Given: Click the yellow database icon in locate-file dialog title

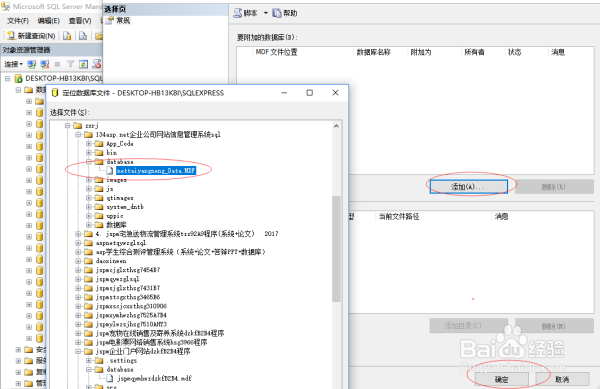Looking at the screenshot, I should [x=55, y=93].
